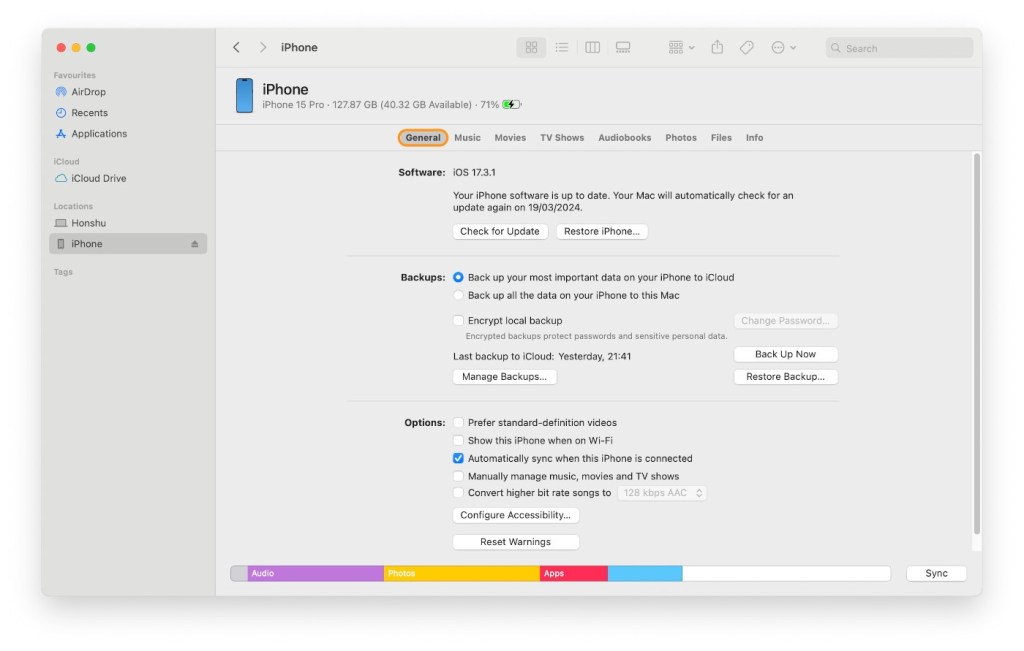Select gallery view in toolbar
Image resolution: width=1024 pixels, height=651 pixels.
[623, 47]
